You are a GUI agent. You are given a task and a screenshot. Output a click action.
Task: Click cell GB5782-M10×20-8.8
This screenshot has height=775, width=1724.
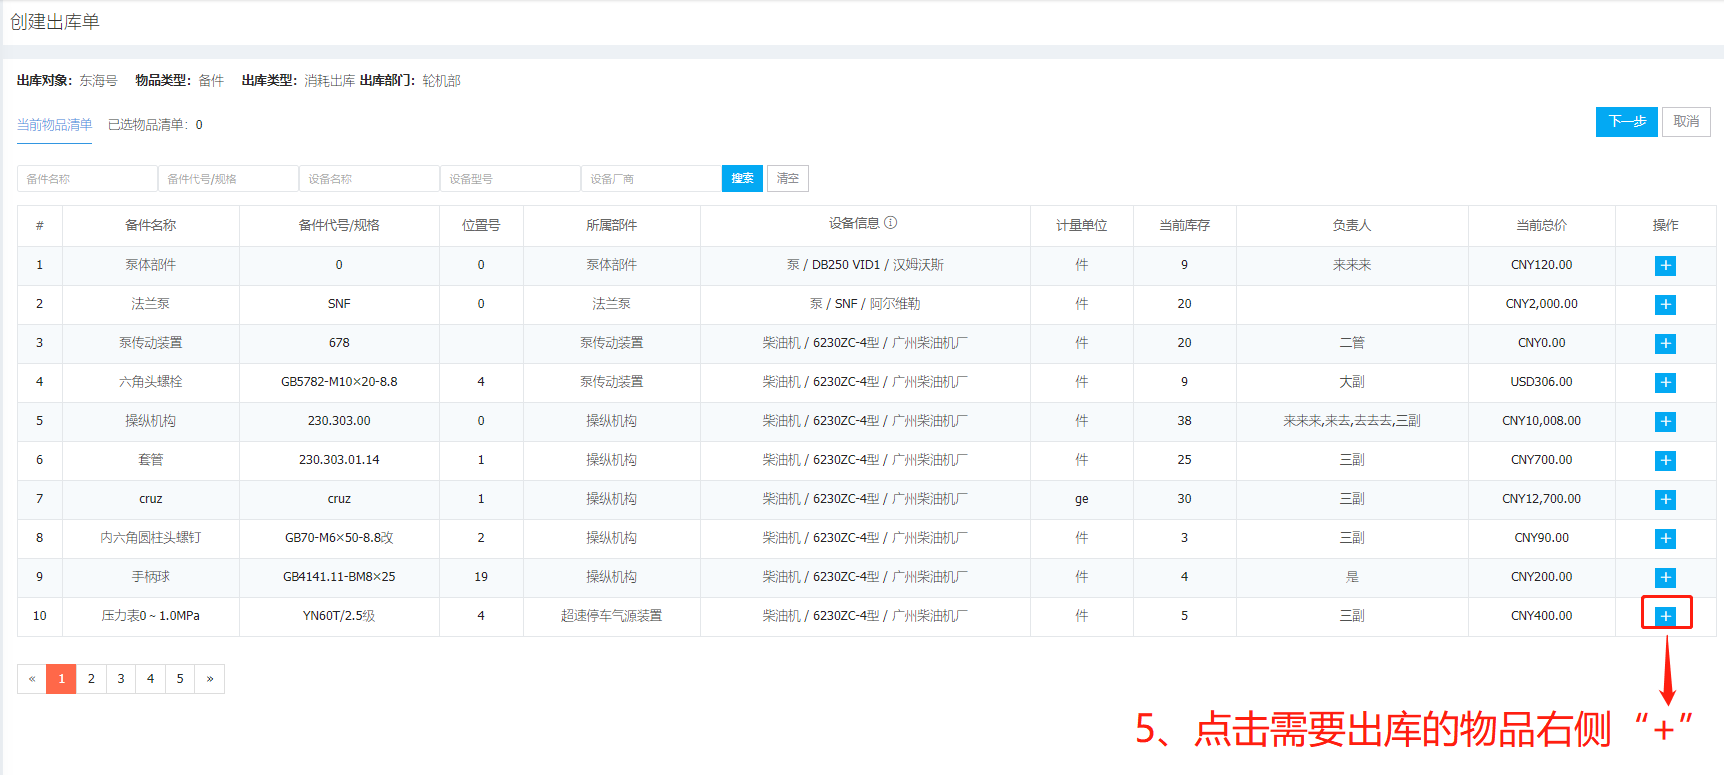point(339,382)
